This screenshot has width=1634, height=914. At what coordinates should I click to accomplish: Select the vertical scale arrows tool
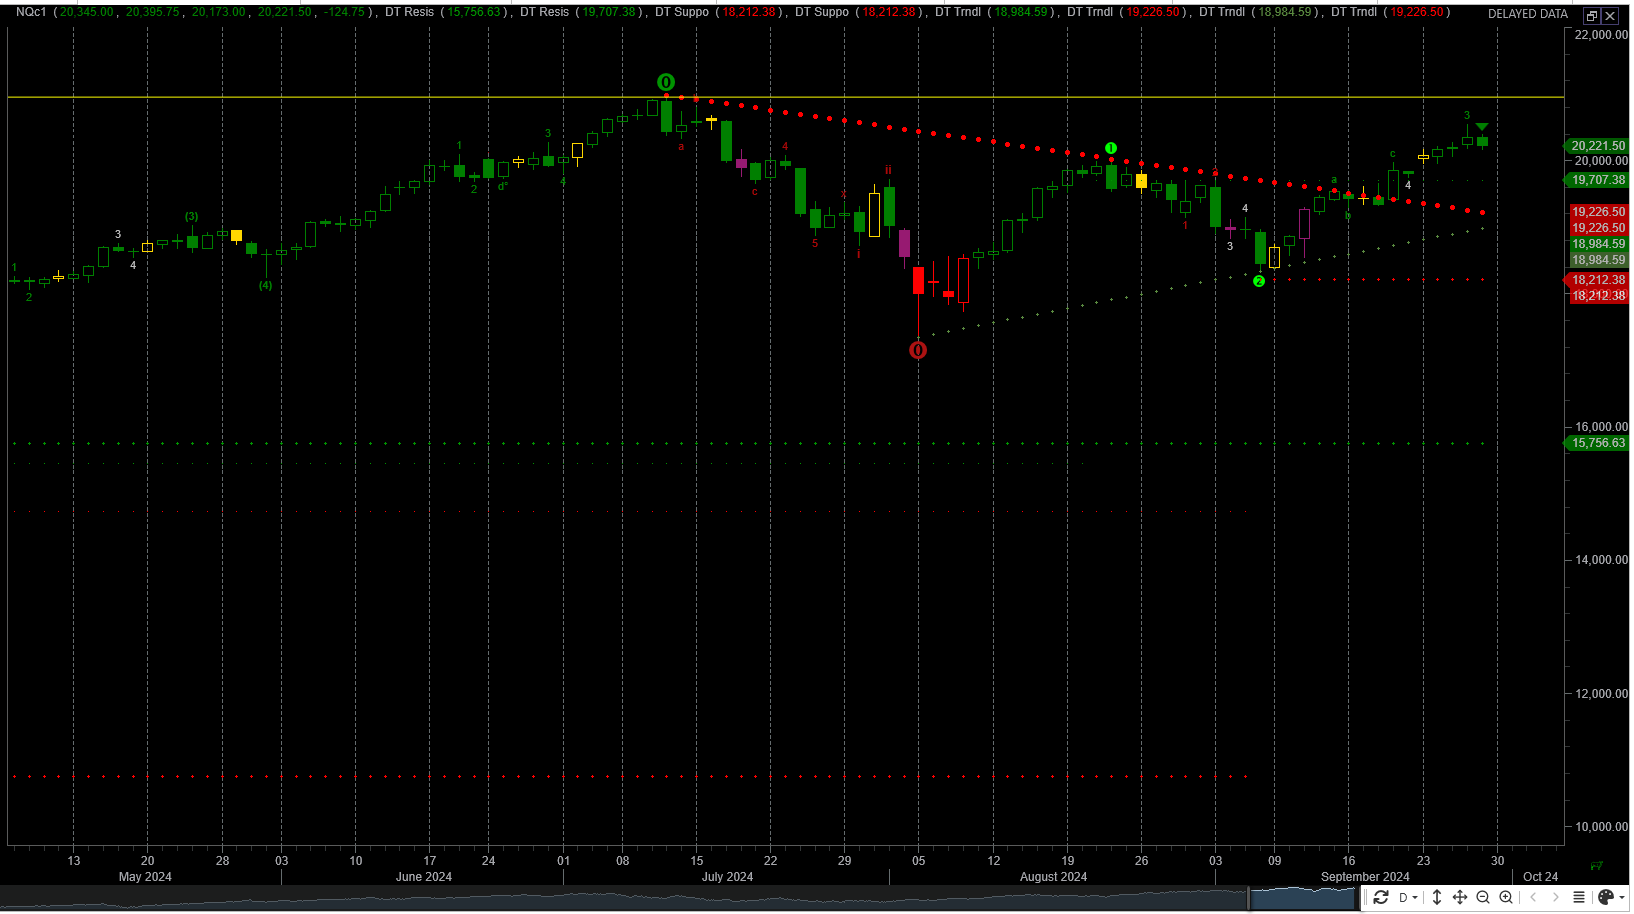coord(1437,897)
